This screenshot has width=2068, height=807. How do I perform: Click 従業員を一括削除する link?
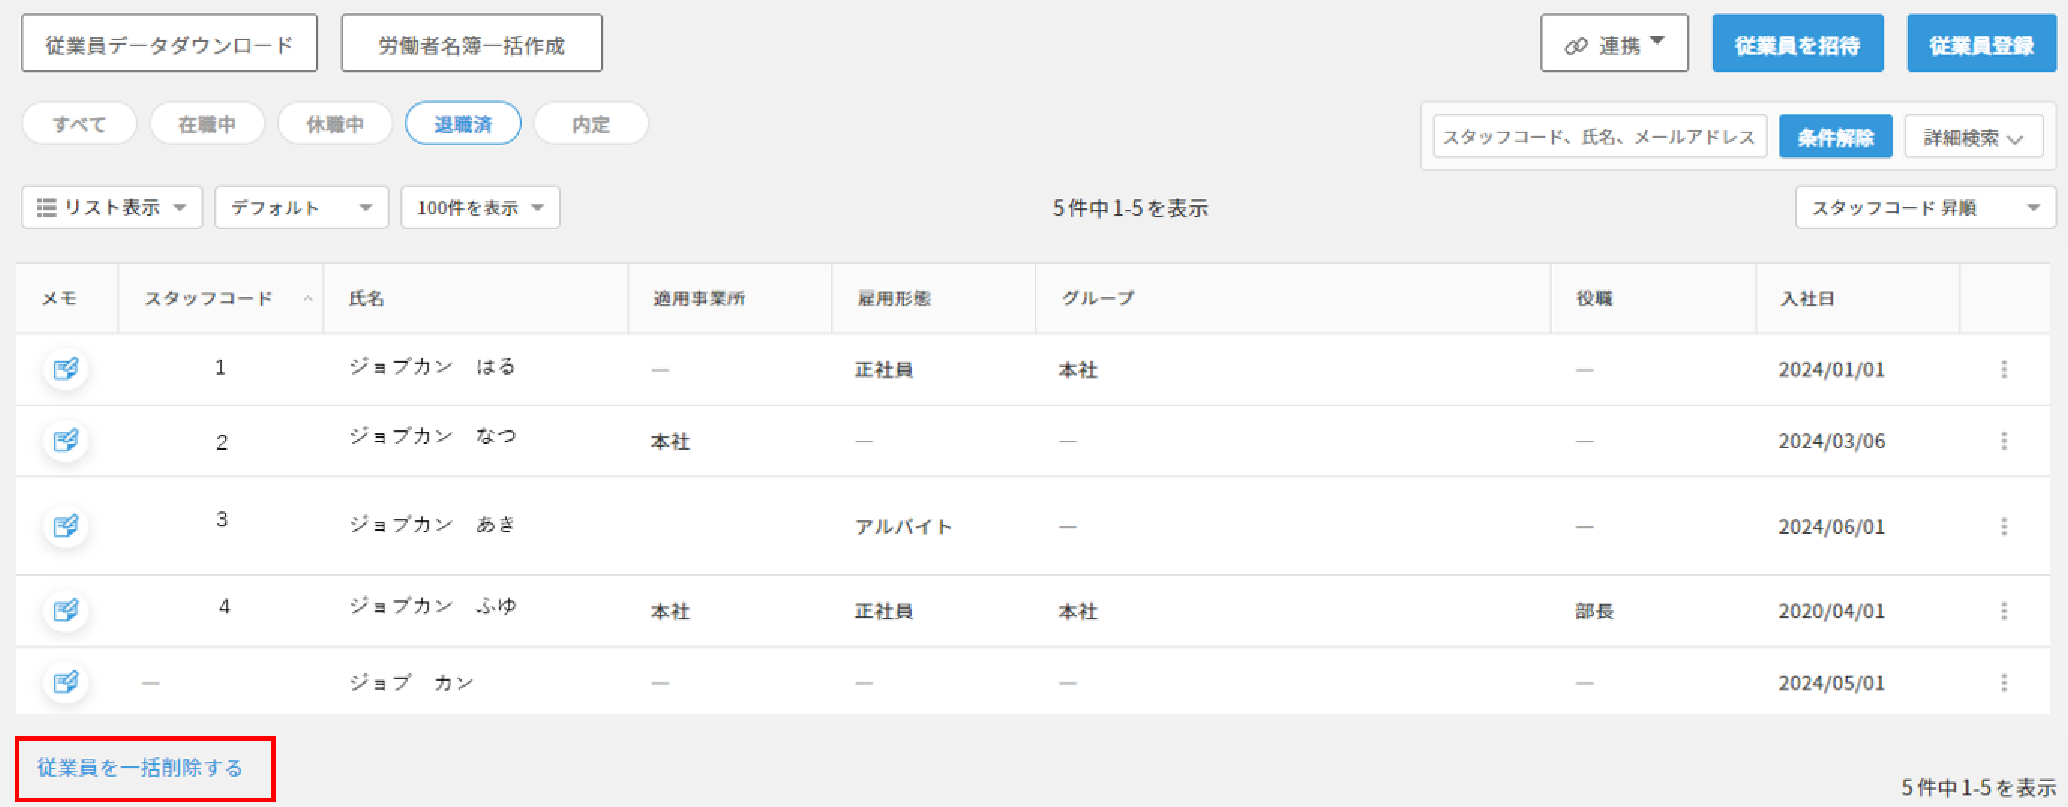point(140,768)
